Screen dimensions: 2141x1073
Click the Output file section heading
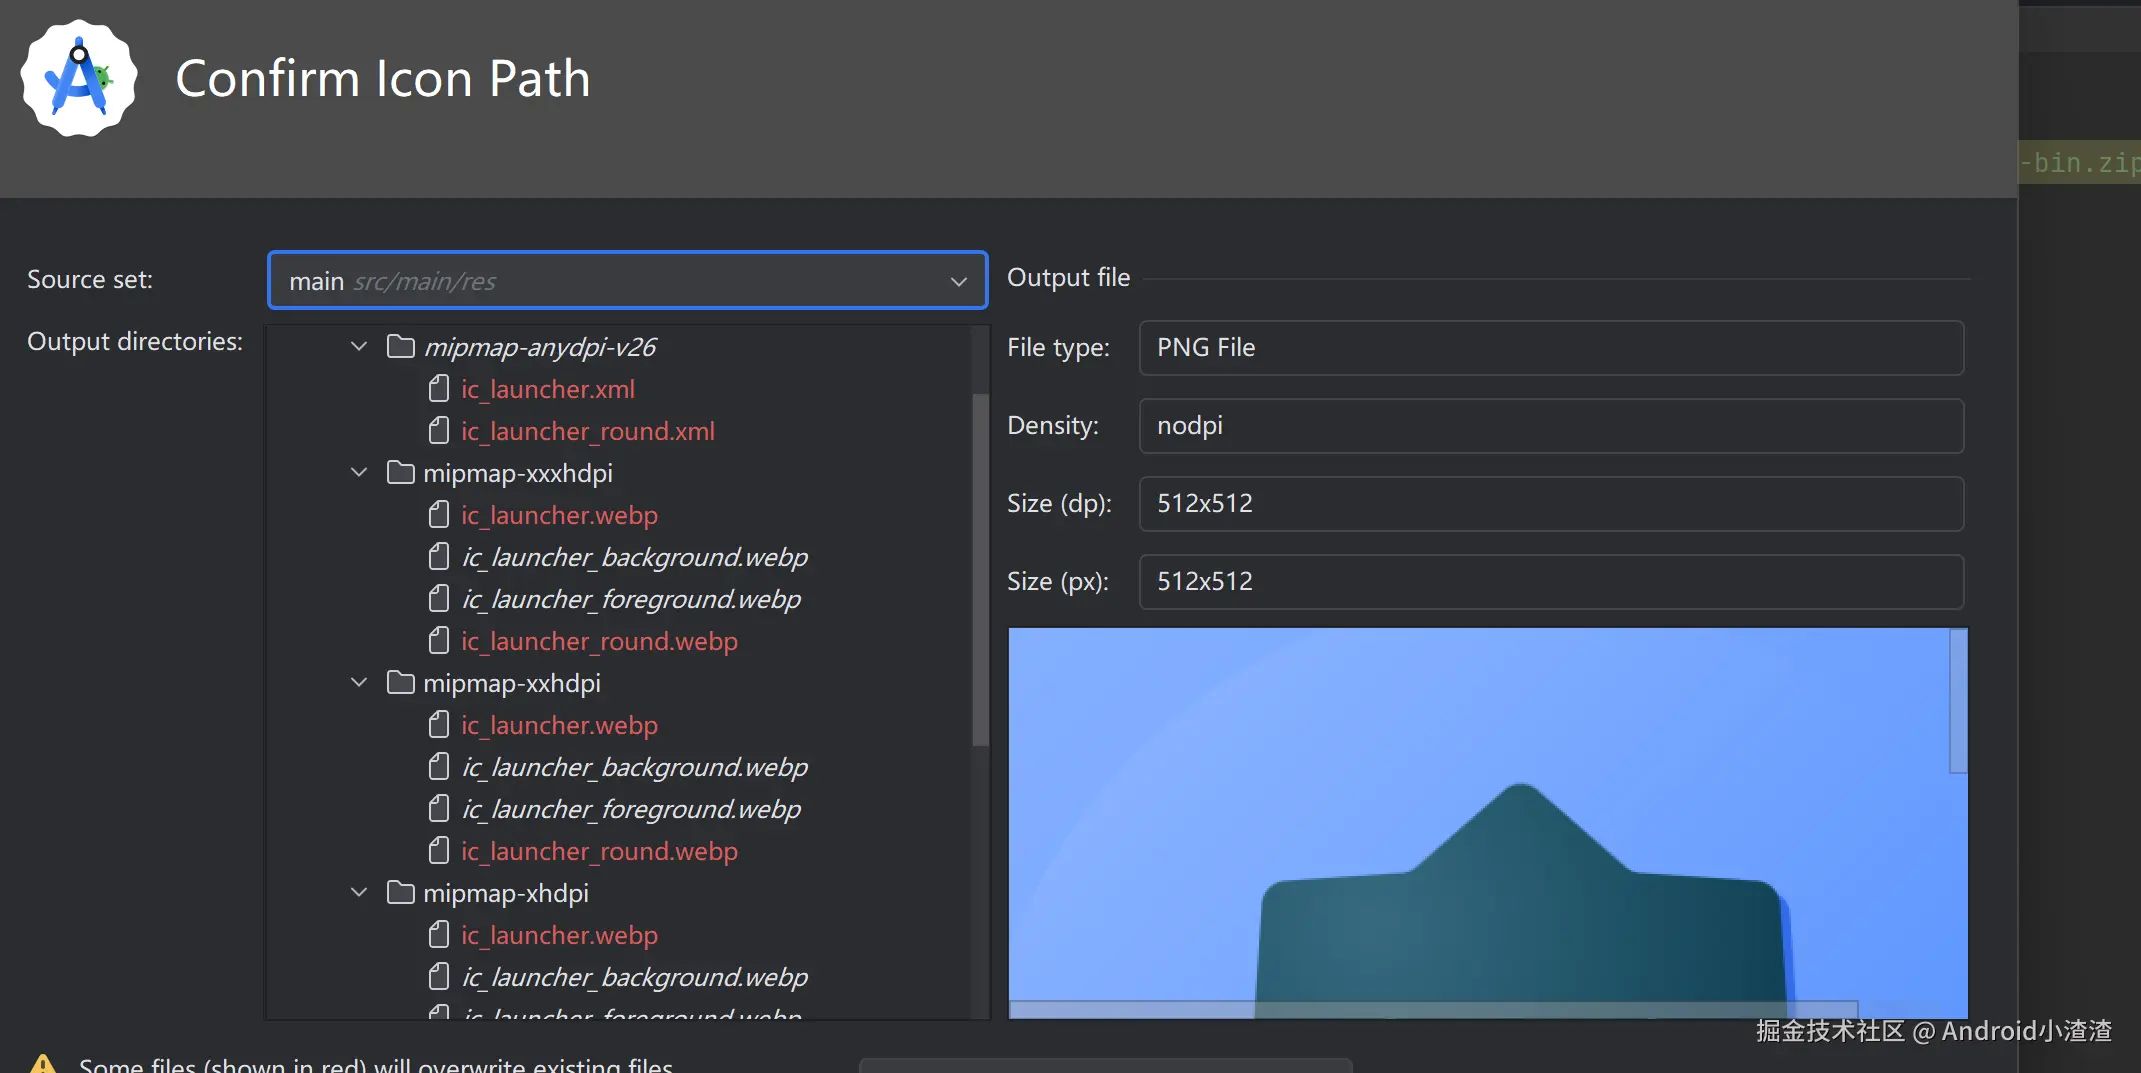1068,277
